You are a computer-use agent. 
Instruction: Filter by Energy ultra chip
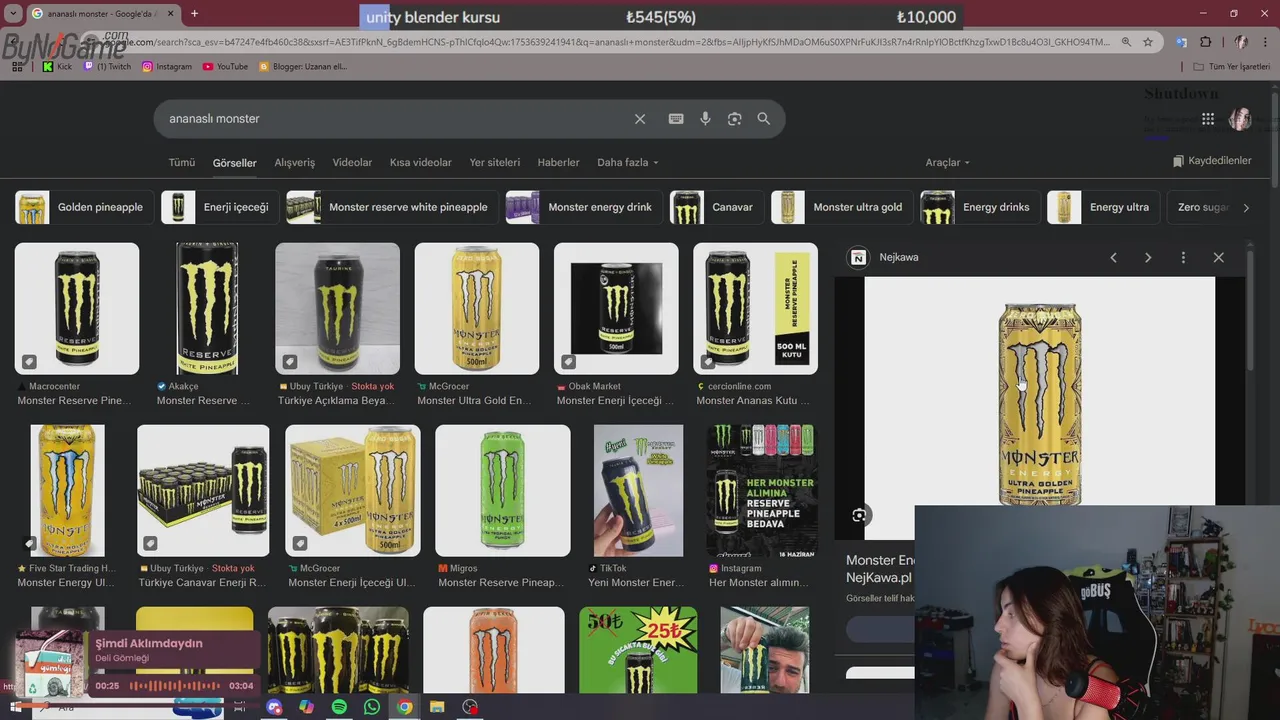(x=1103, y=207)
